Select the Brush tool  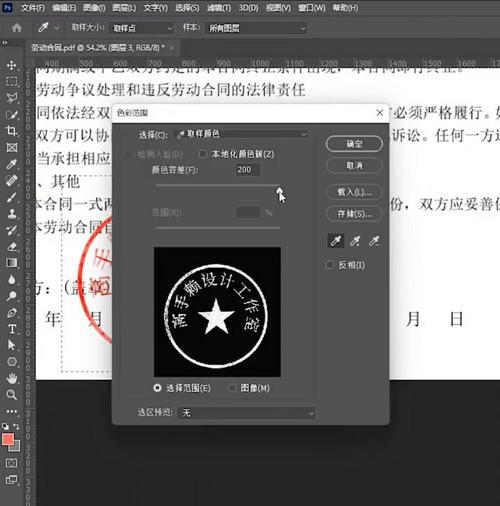click(x=12, y=197)
